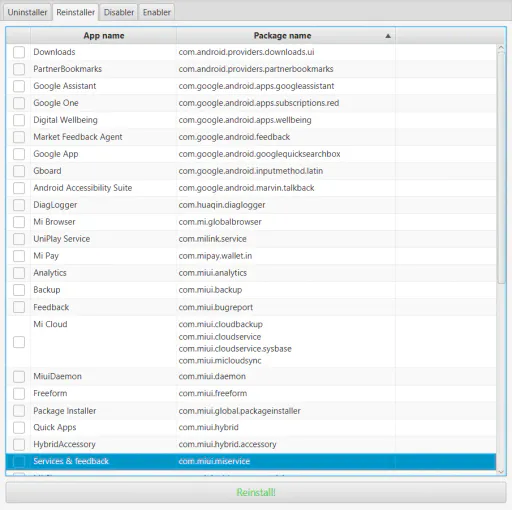Check the Services & feedback checkbox
The width and height of the screenshot is (512, 510).
coord(19,462)
